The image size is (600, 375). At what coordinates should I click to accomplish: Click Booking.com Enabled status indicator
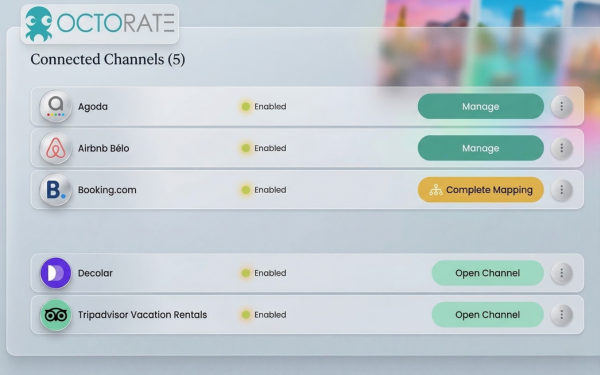click(x=264, y=190)
